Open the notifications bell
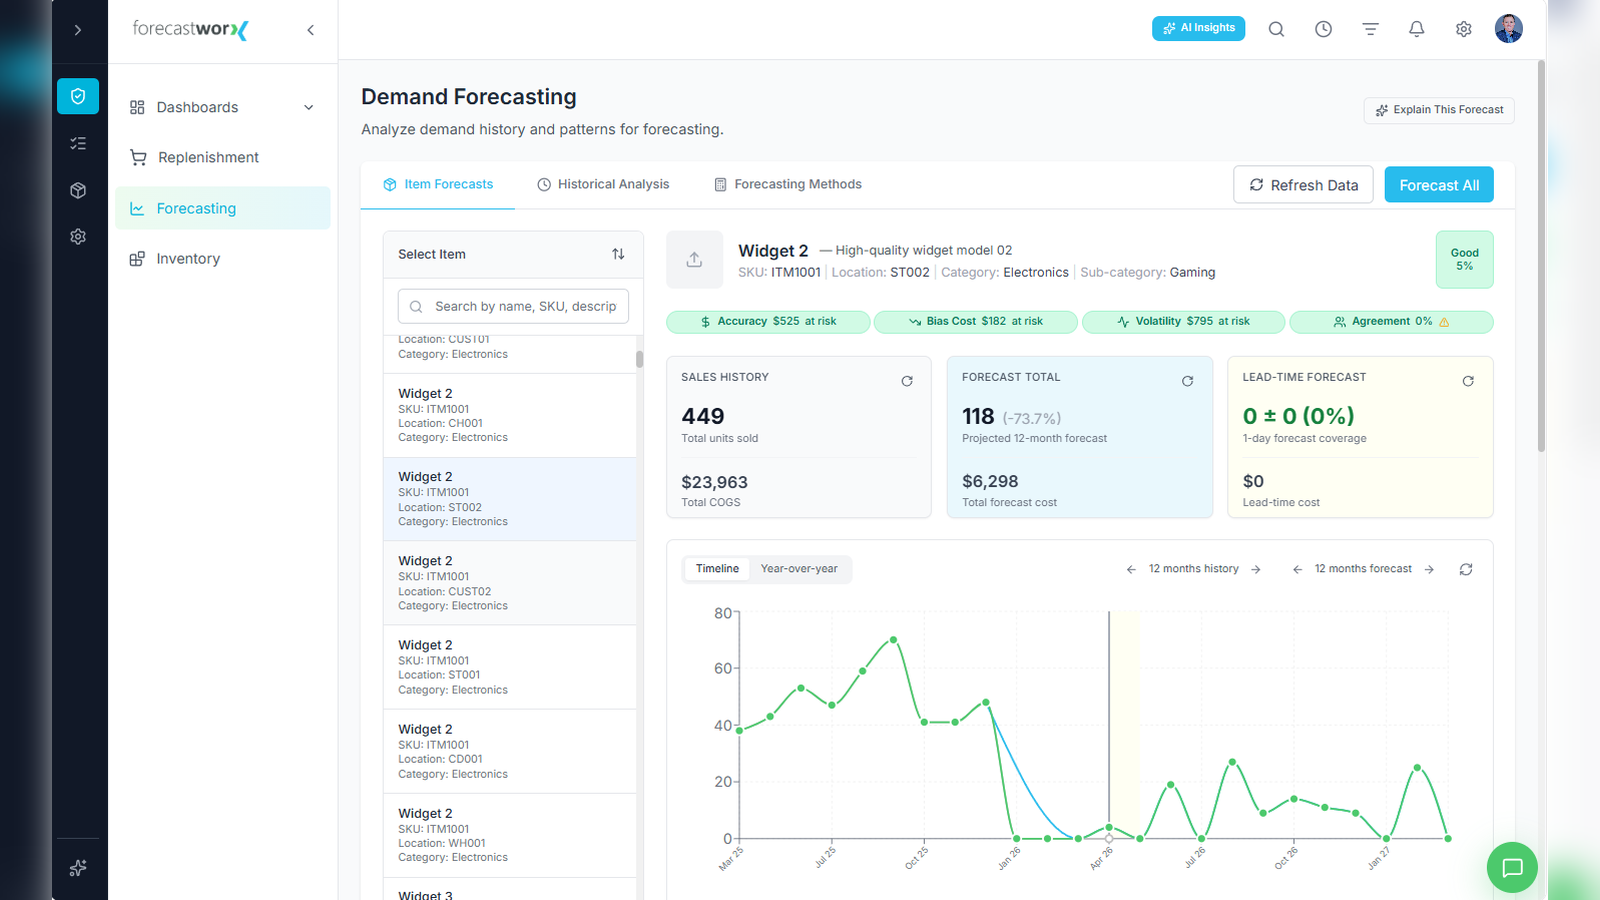This screenshot has height=900, width=1600. tap(1417, 29)
